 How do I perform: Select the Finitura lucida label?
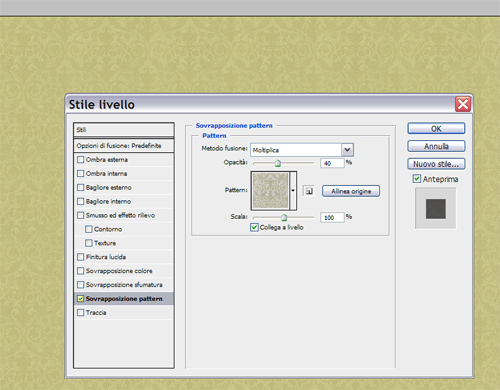pyautogui.click(x=106, y=257)
